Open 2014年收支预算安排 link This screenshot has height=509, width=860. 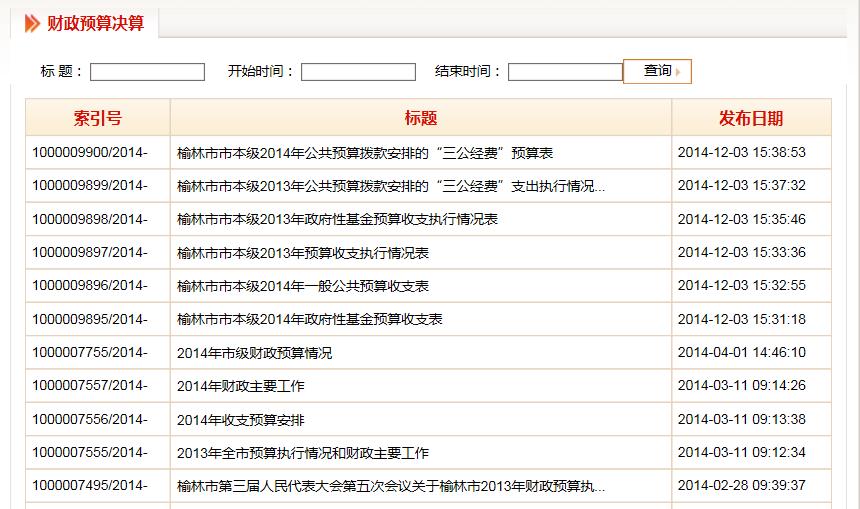coord(240,420)
